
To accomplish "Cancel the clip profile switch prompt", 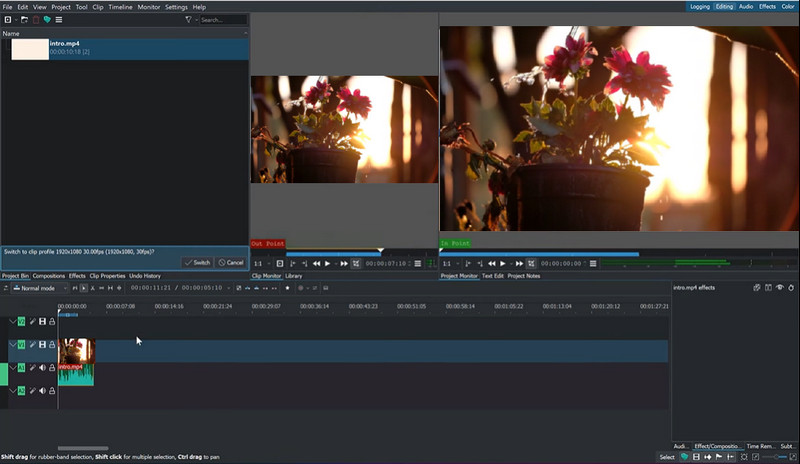I will click(231, 262).
